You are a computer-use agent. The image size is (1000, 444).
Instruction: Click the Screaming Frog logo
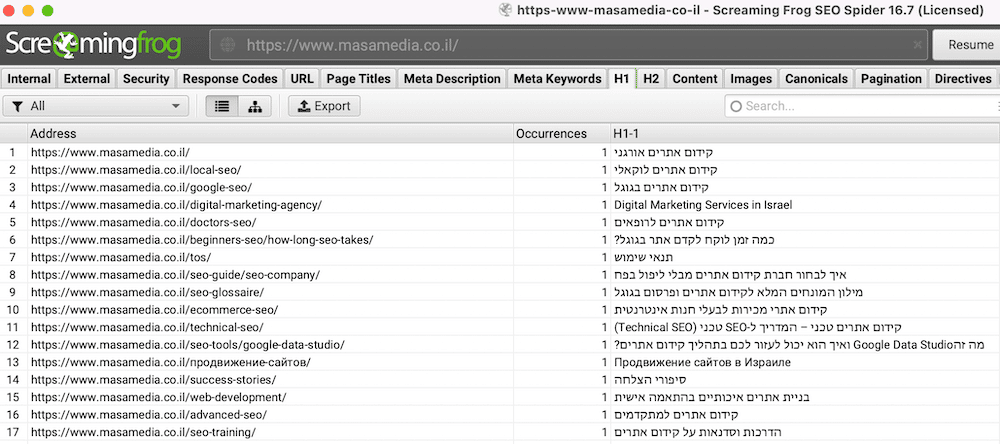(93, 44)
